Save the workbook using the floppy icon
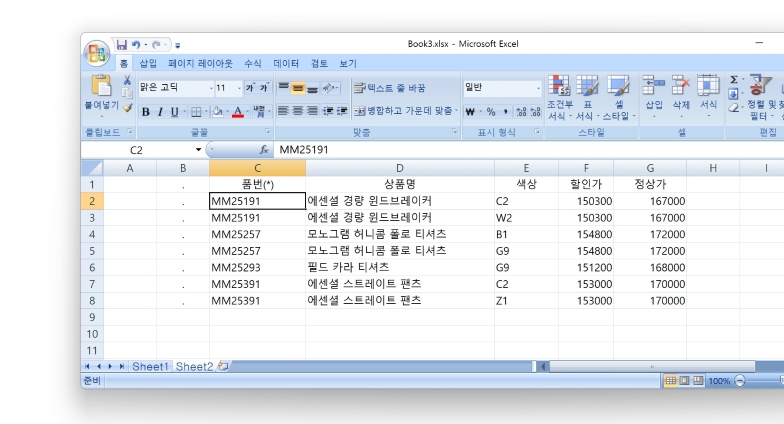 click(122, 45)
